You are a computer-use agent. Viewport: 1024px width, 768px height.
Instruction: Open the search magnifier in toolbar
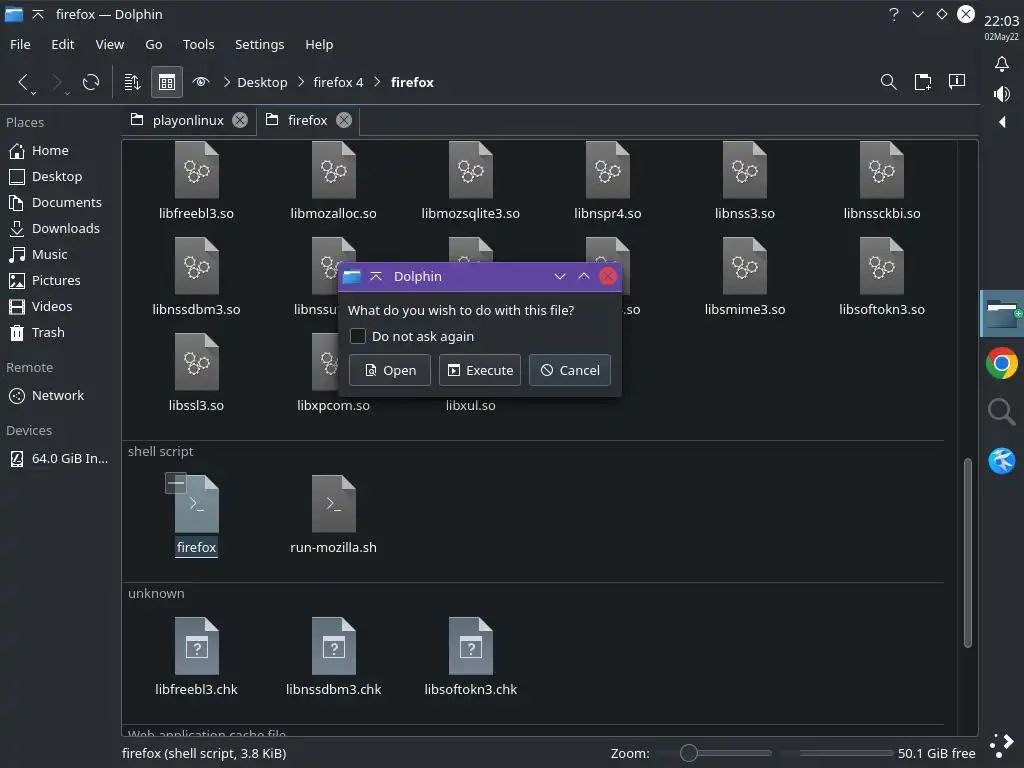pyautogui.click(x=888, y=82)
